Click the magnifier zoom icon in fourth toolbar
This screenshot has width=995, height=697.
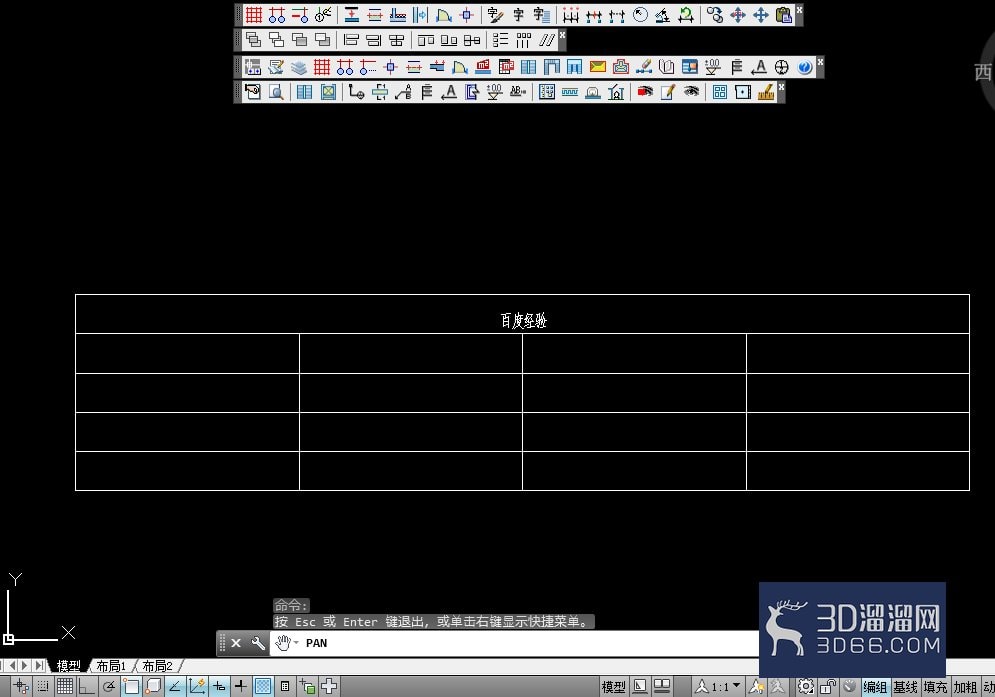click(276, 92)
